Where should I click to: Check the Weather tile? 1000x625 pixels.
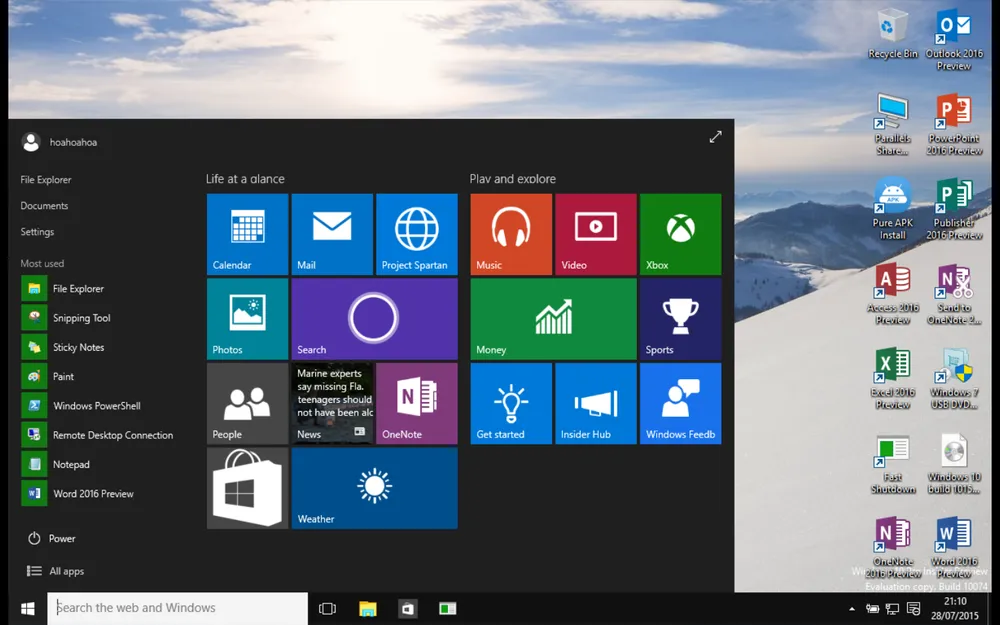pos(374,488)
